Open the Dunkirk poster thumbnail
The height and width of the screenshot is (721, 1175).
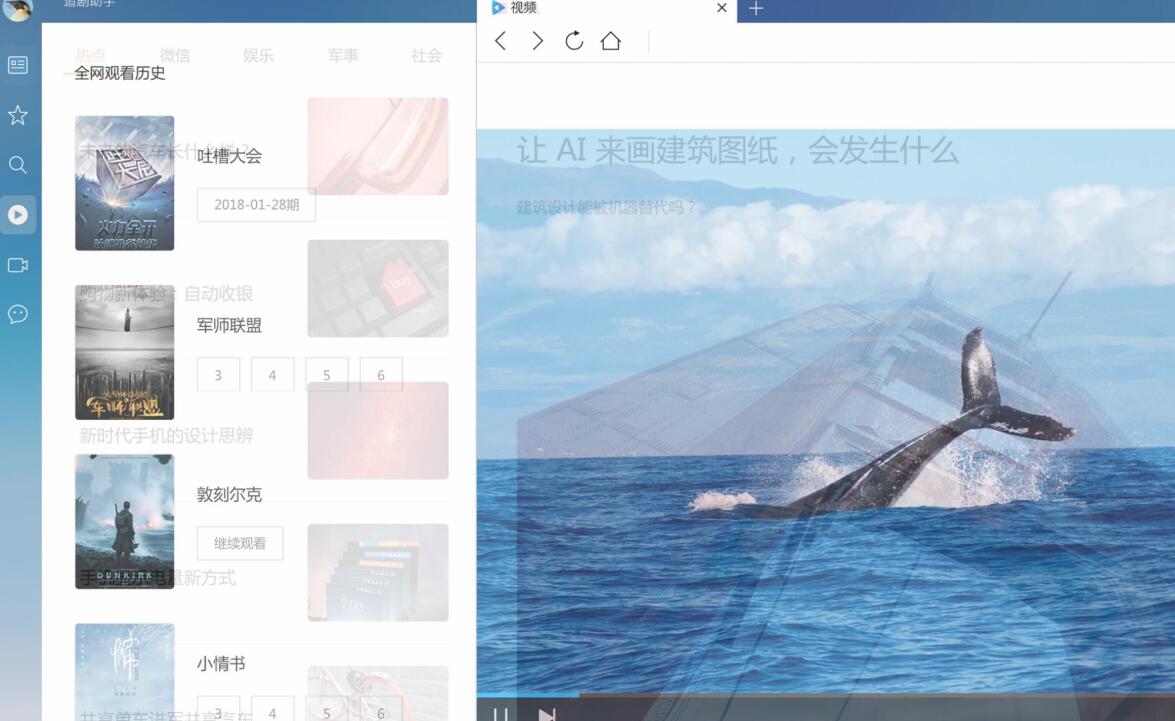coord(124,522)
